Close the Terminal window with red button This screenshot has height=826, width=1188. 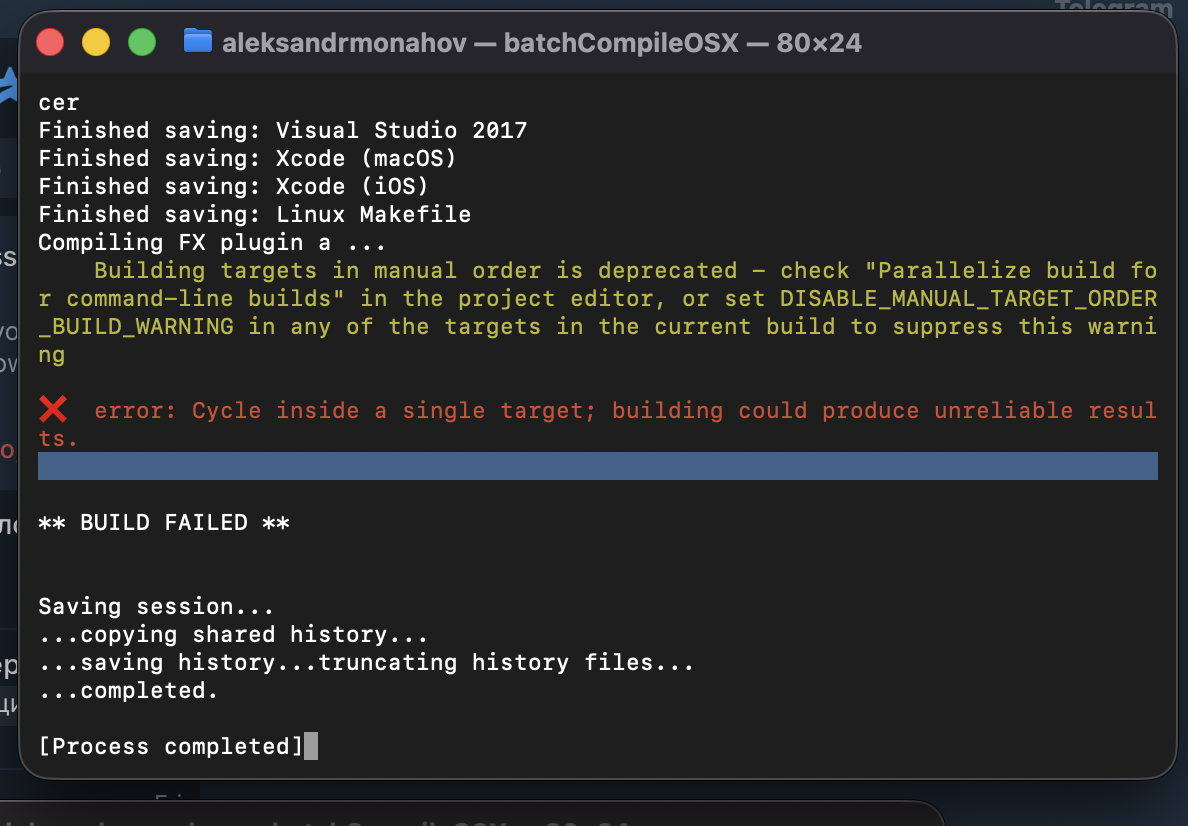pos(50,43)
